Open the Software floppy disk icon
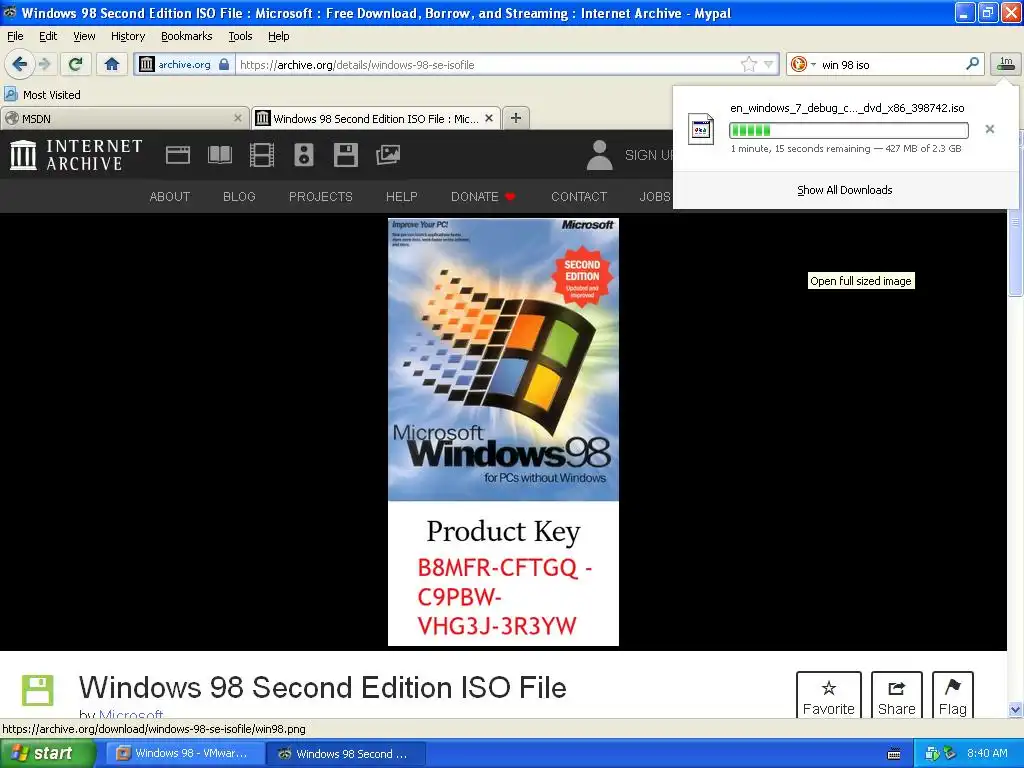 point(345,155)
